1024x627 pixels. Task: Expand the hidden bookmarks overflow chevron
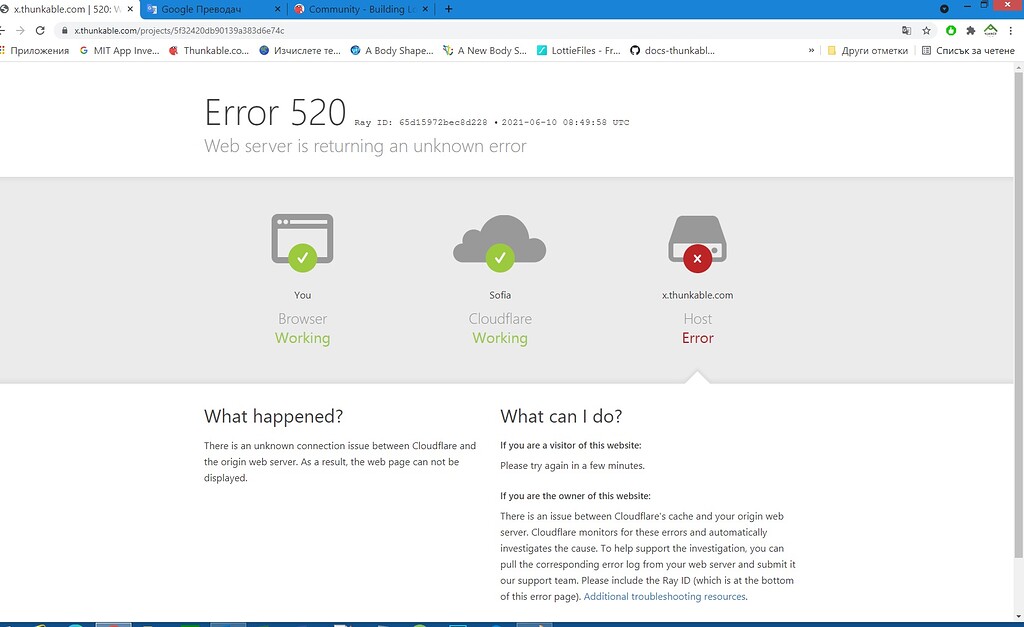pos(811,50)
